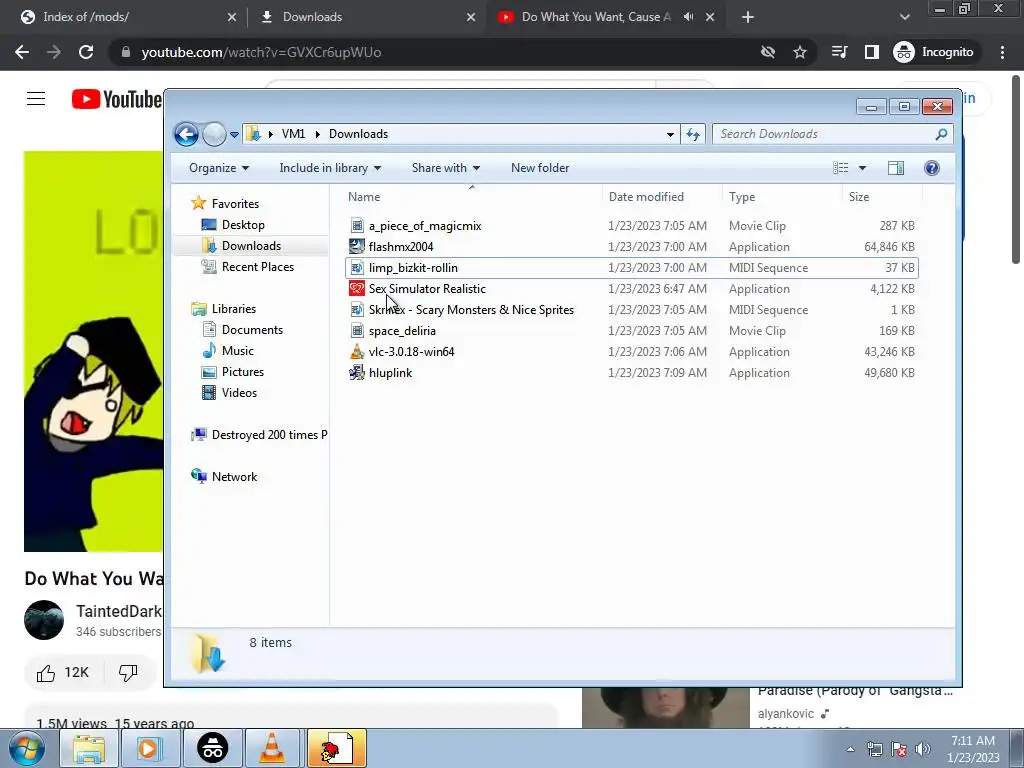The width and height of the screenshot is (1024, 768).
Task: Open VLC from the taskbar
Action: coord(272,748)
